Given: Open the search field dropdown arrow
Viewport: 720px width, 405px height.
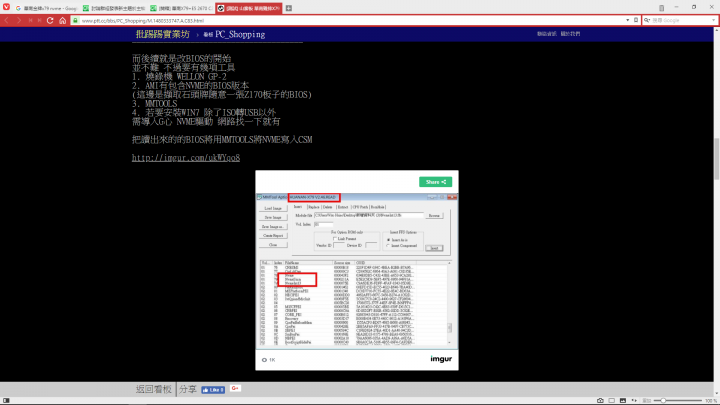Looking at the screenshot, I should pyautogui.click(x=713, y=21).
